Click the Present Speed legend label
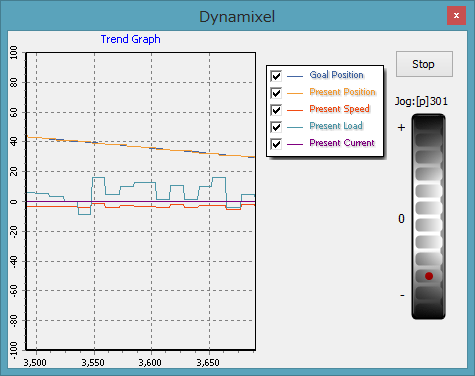Viewport: 475px width, 376px height. pos(339,109)
